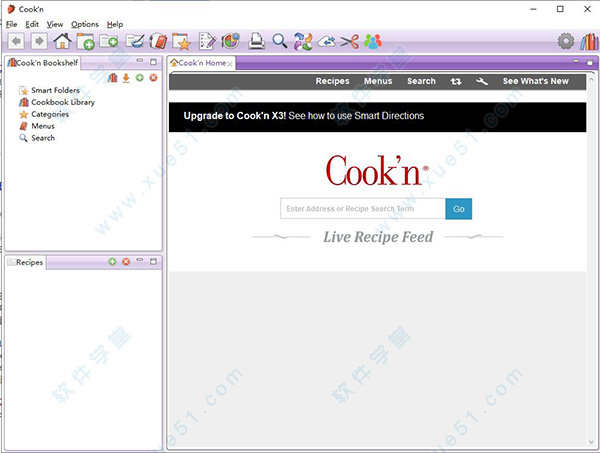Click the Back arrow toolbar button
The width and height of the screenshot is (600, 453).
pyautogui.click(x=16, y=41)
